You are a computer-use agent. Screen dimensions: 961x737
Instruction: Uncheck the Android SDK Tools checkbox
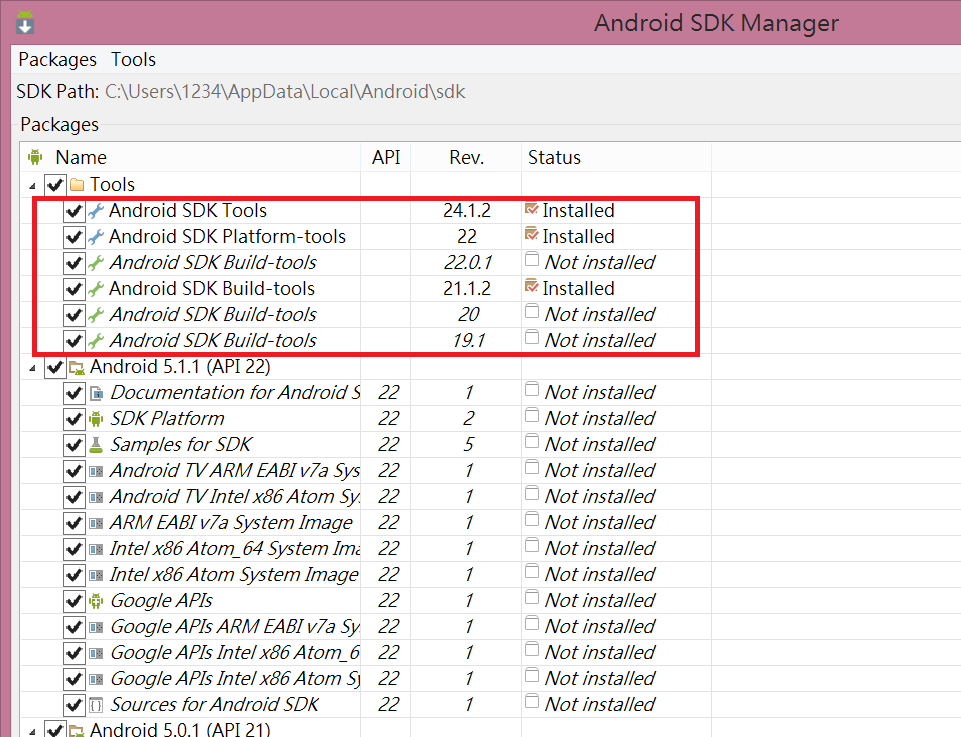point(73,211)
